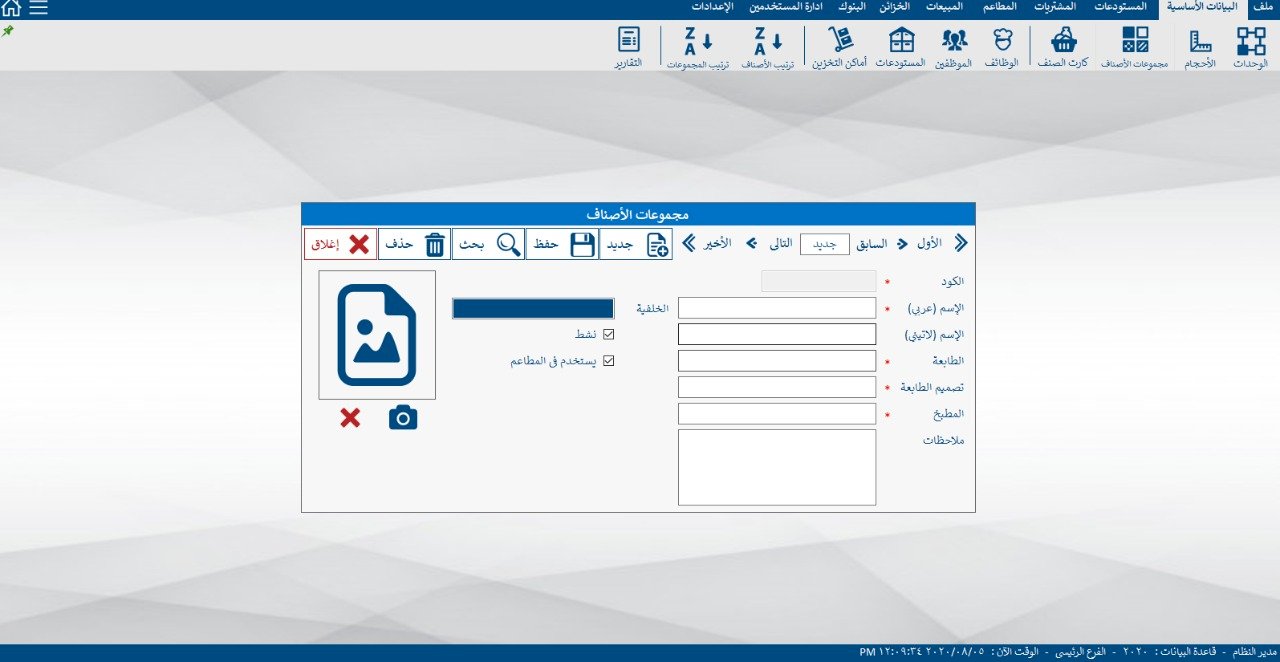Click the حفظ (Save) button

click(x=561, y=244)
